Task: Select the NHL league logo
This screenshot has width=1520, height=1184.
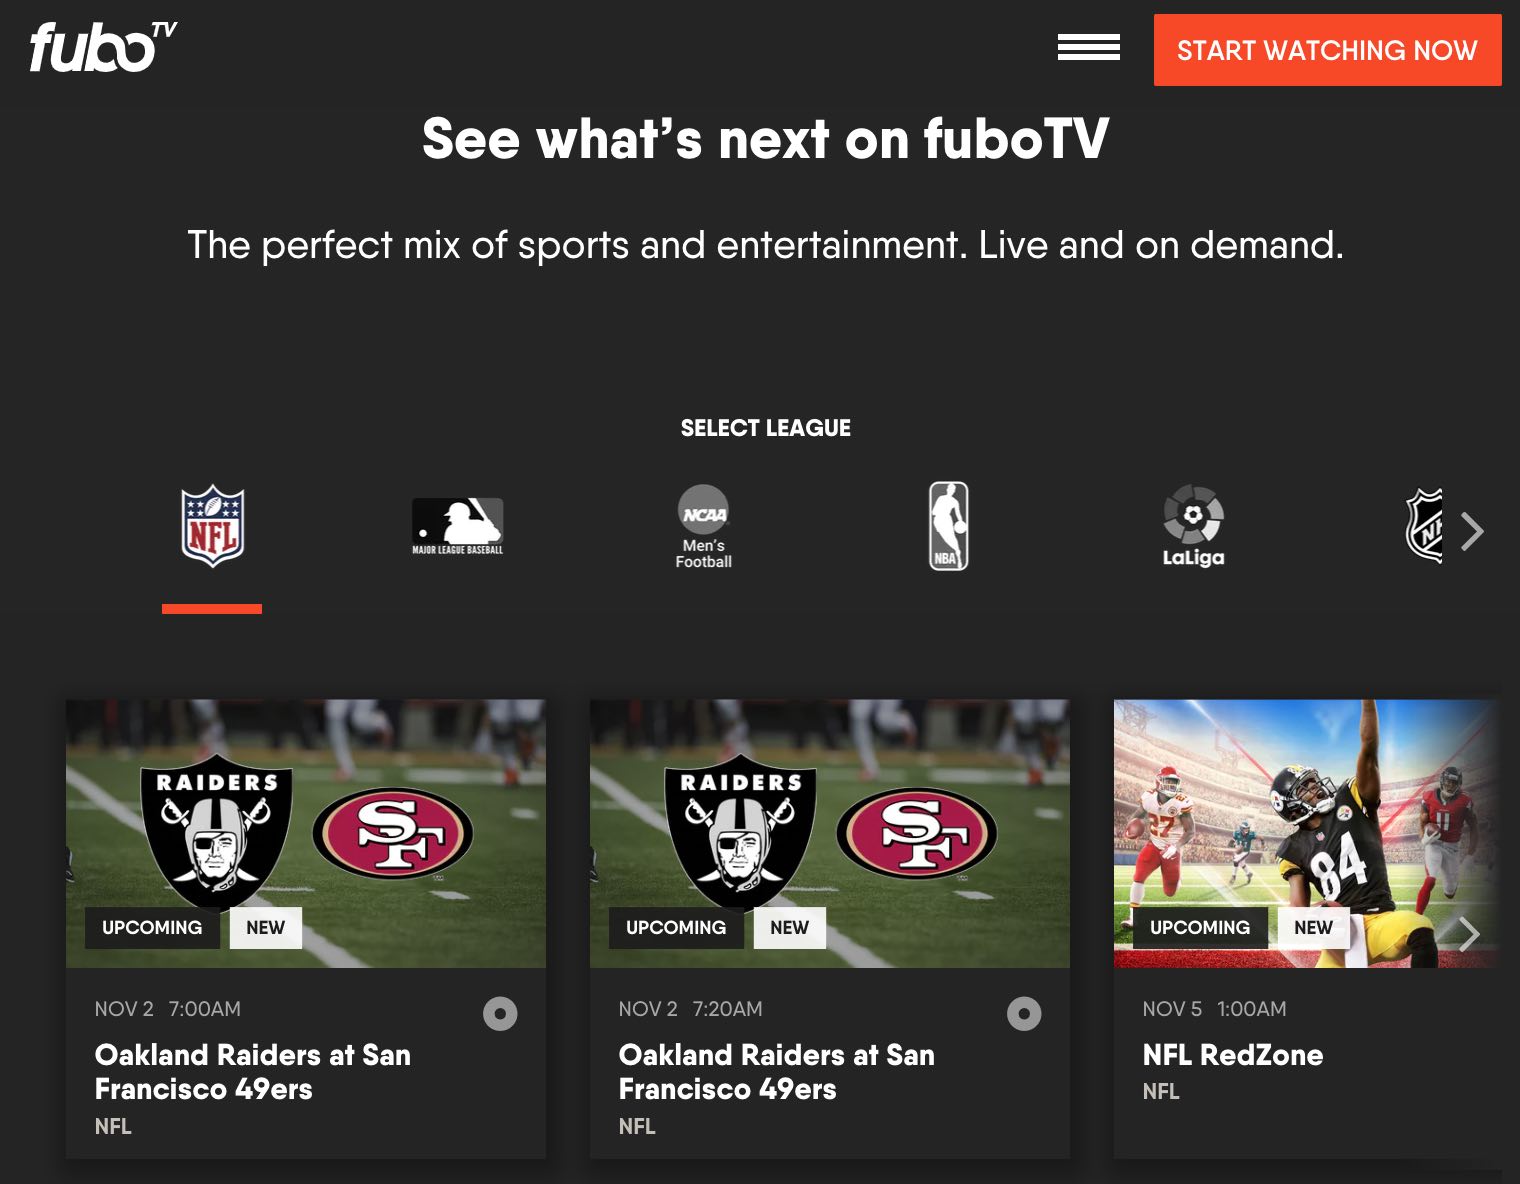Action: click(1425, 526)
